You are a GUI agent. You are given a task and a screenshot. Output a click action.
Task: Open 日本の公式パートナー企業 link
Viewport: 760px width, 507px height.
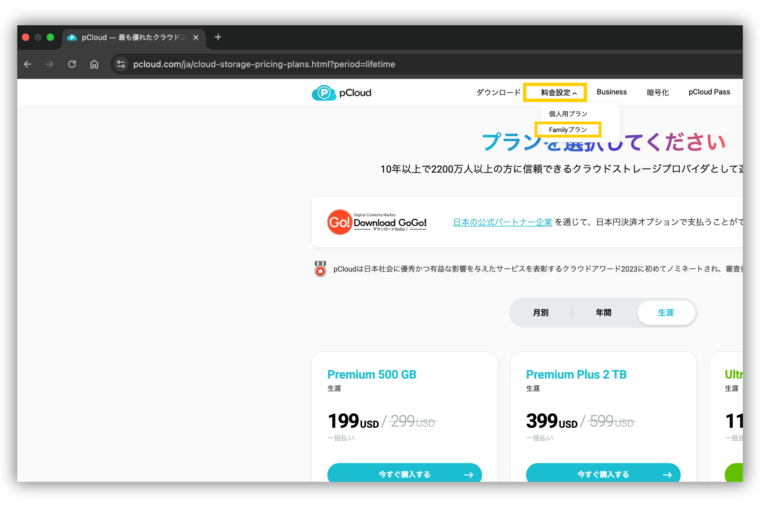(502, 222)
